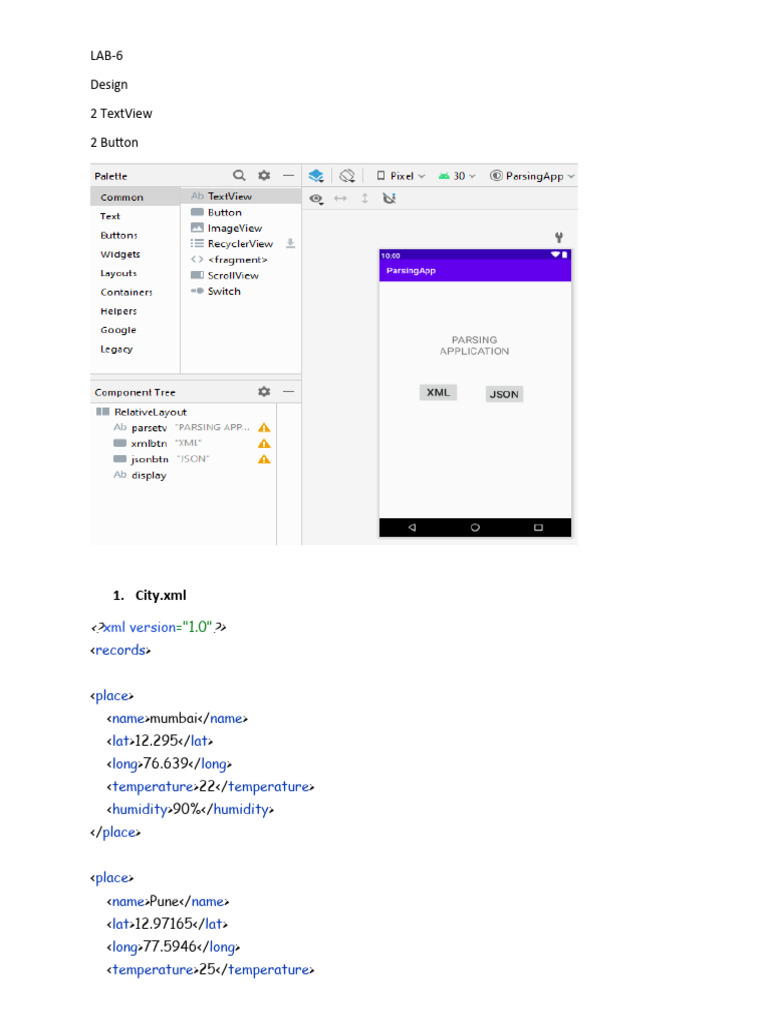Select the design surface layers icon
Image resolution: width=768 pixels, height=1024 pixels.
316,175
